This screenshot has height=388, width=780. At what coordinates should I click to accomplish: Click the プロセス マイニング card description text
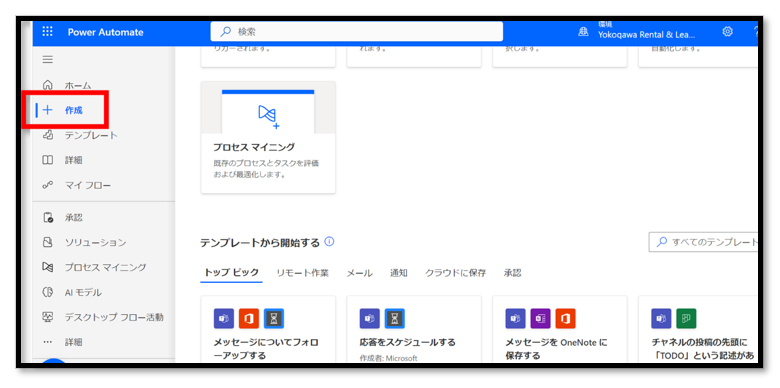[266, 169]
